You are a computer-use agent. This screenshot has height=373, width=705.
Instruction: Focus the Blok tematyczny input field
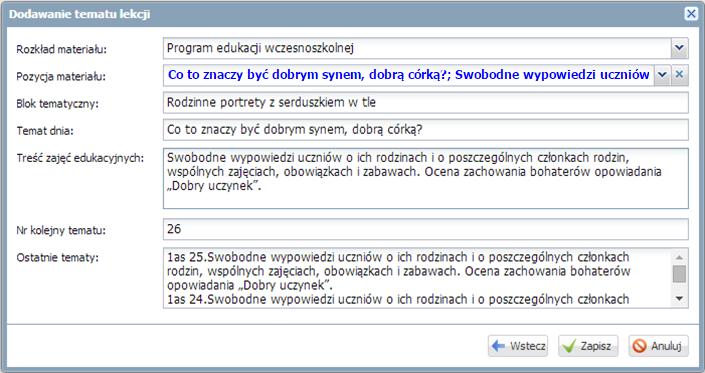(x=425, y=102)
